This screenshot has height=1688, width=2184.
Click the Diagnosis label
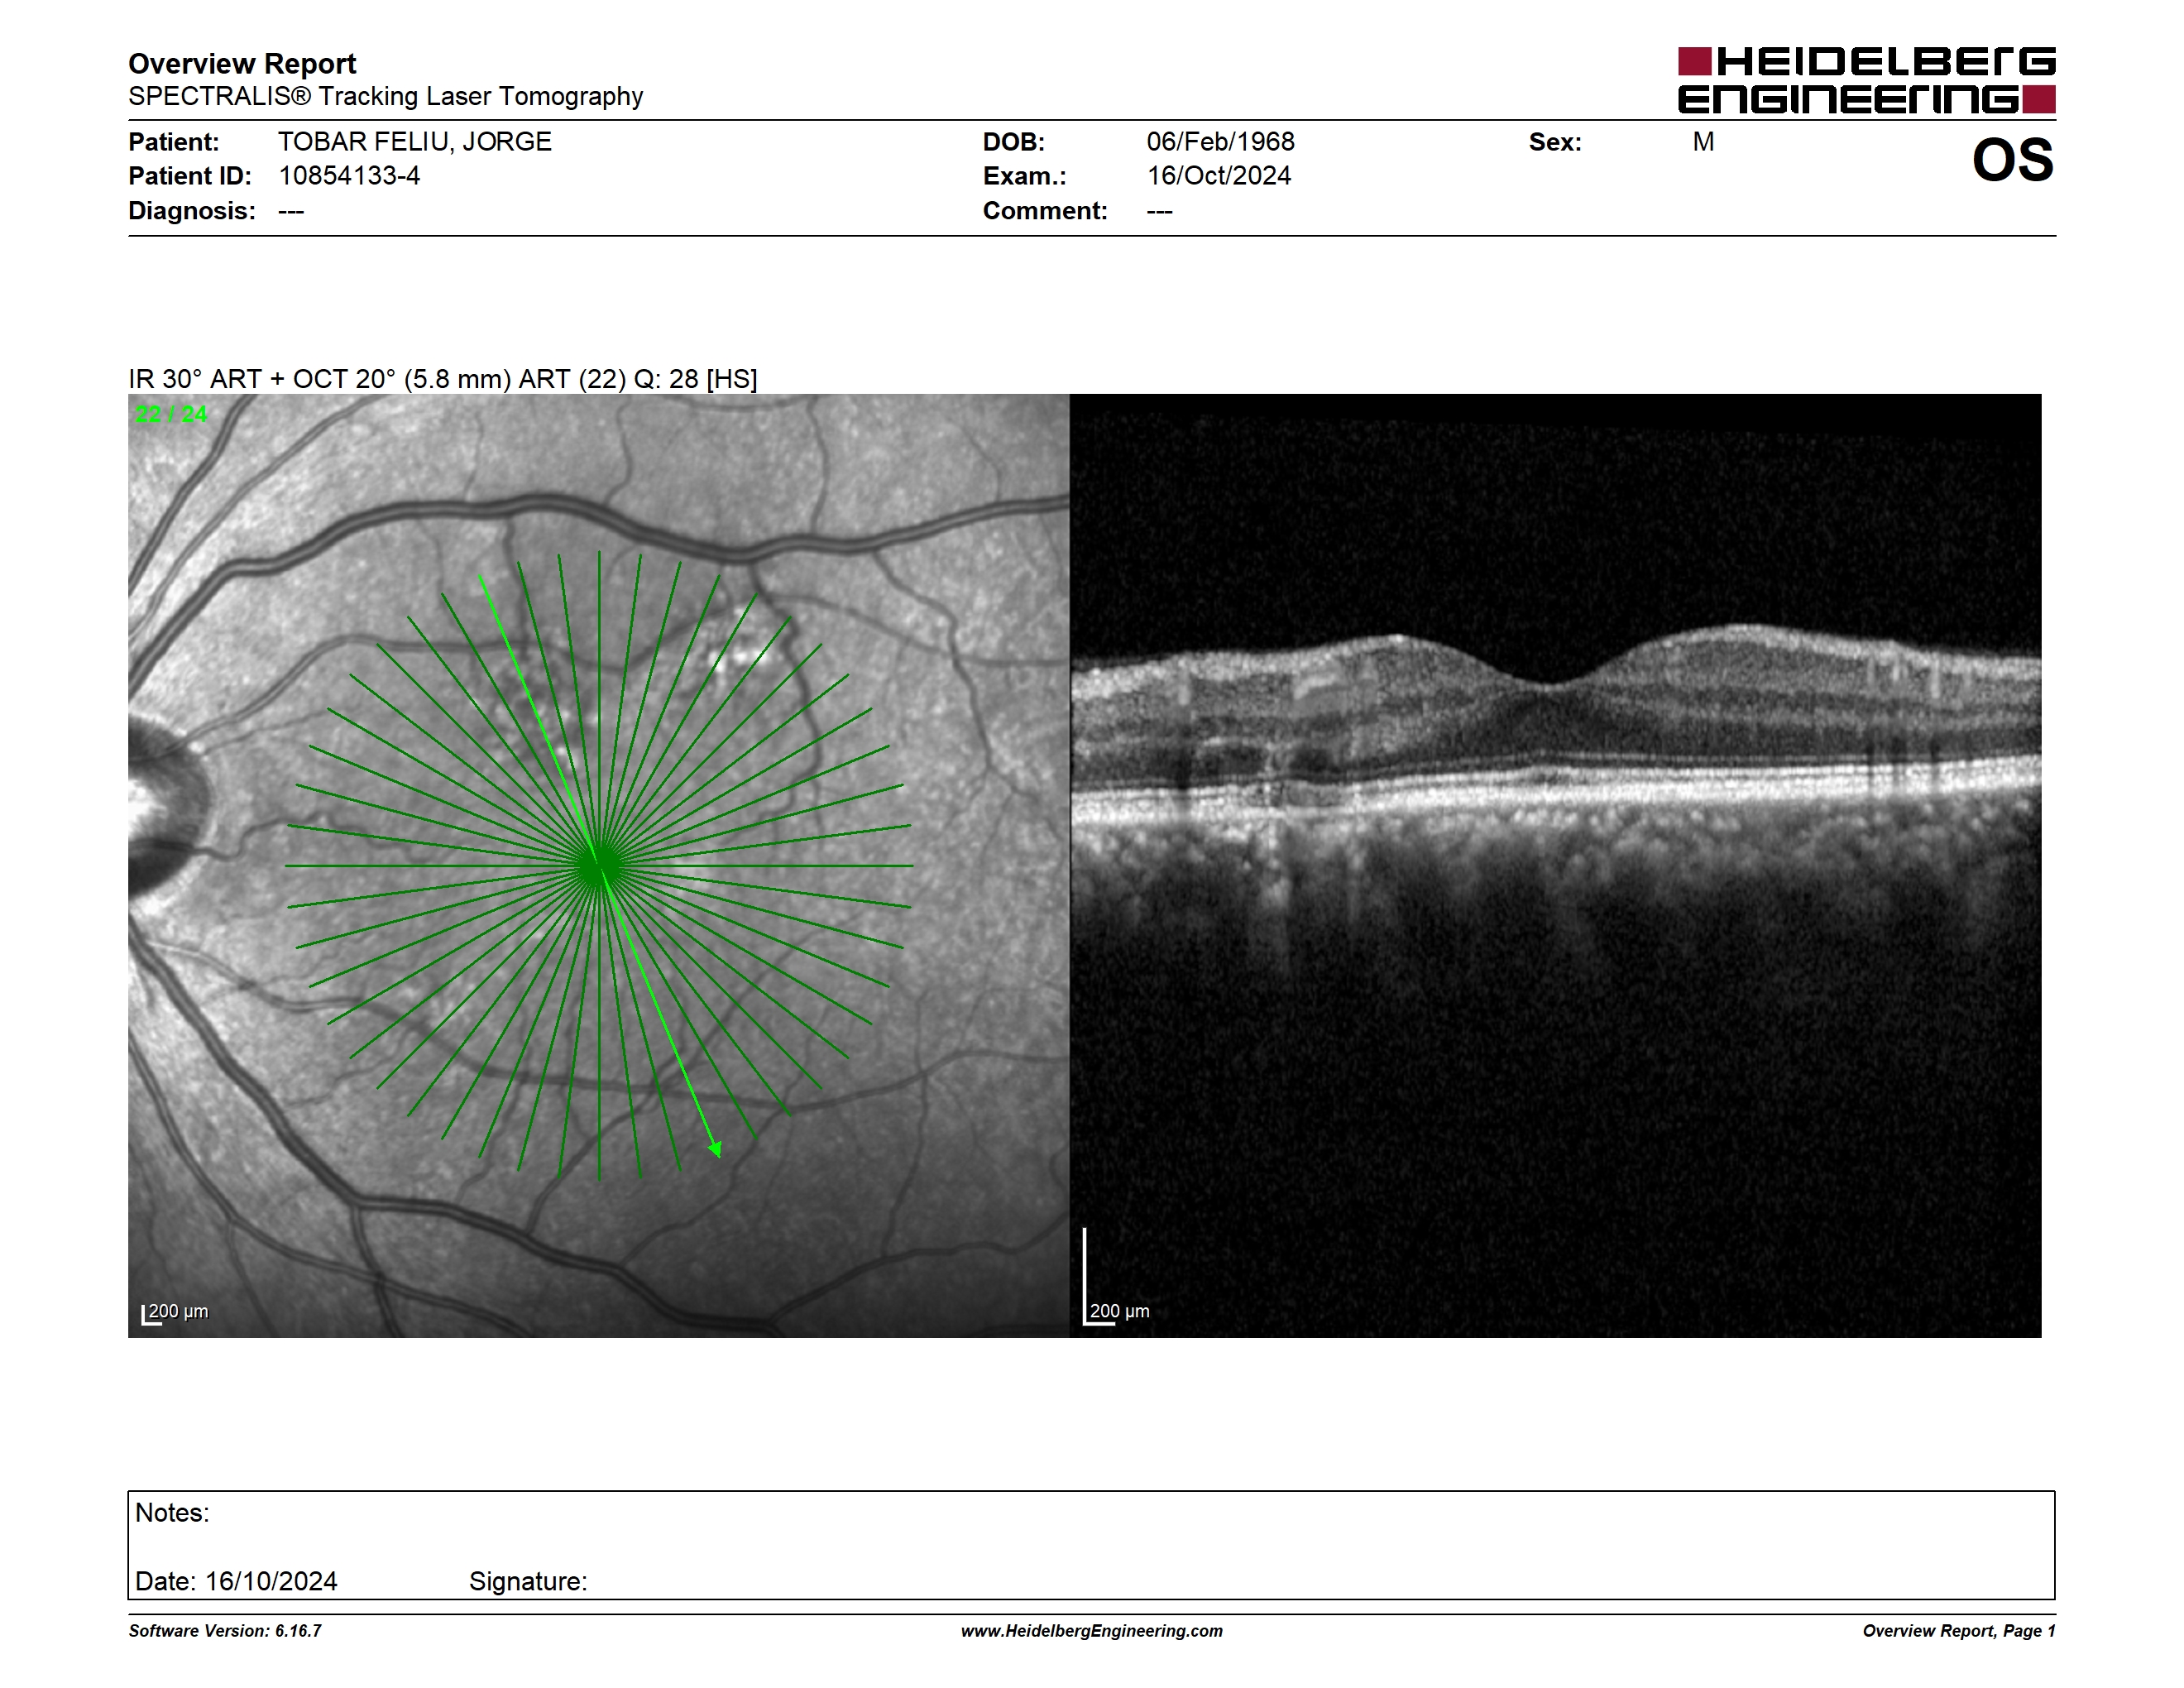(x=191, y=211)
